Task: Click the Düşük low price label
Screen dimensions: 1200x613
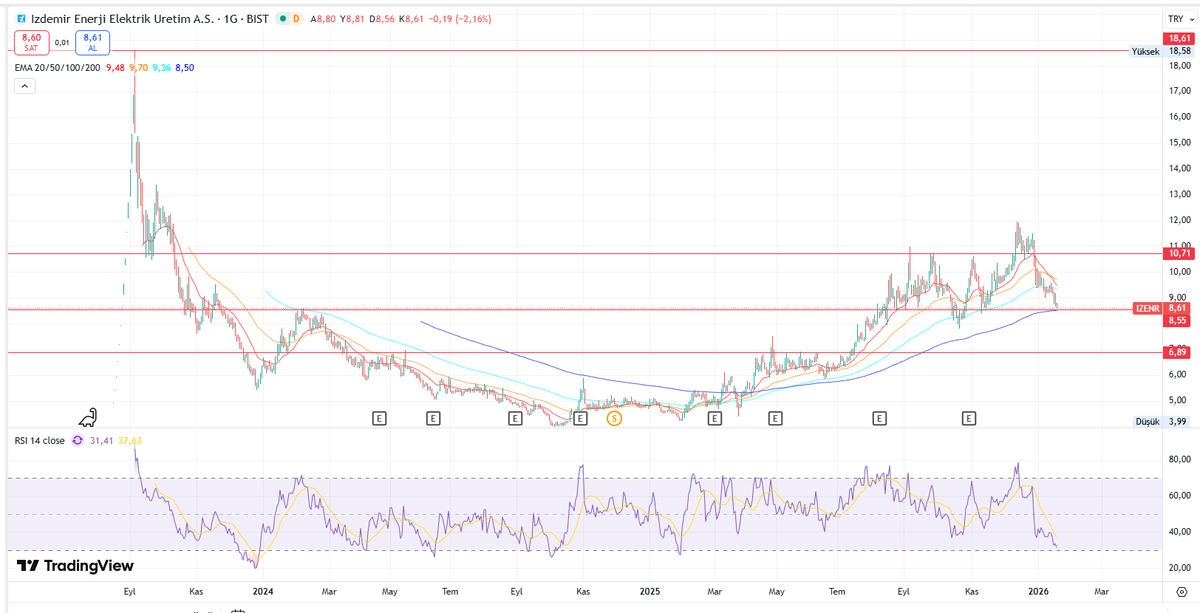Action: (1146, 422)
